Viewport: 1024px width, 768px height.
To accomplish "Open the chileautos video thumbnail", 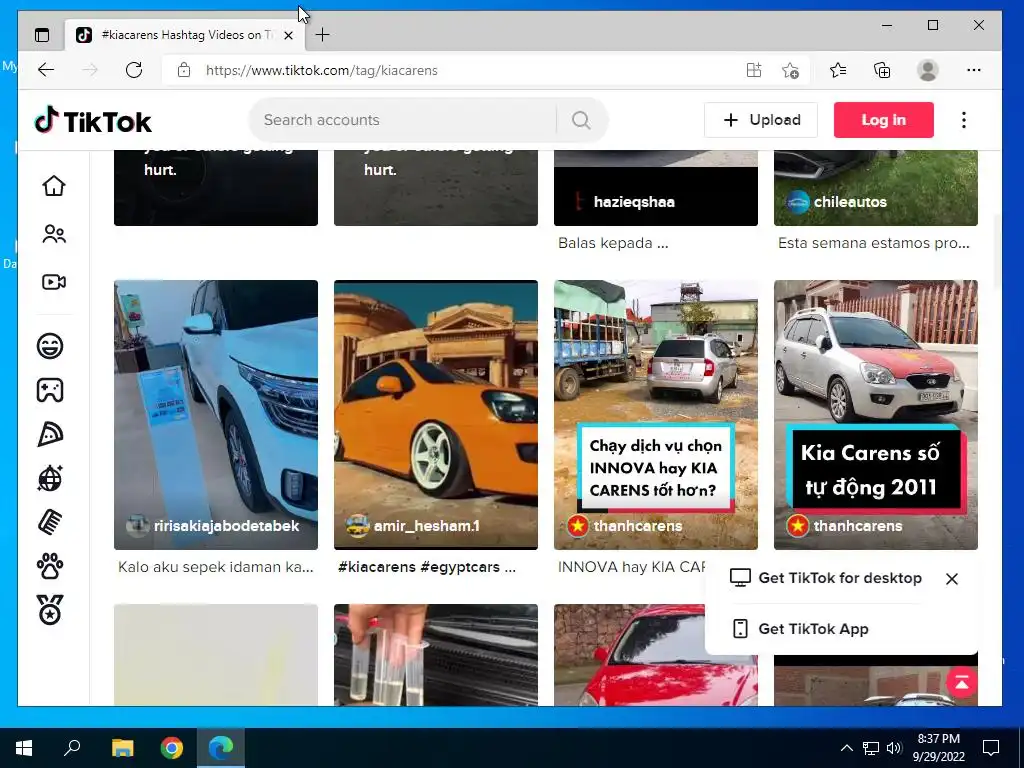I will click(876, 188).
